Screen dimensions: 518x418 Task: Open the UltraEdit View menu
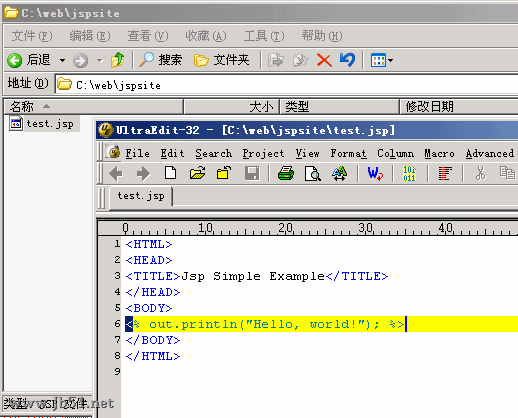tap(307, 153)
